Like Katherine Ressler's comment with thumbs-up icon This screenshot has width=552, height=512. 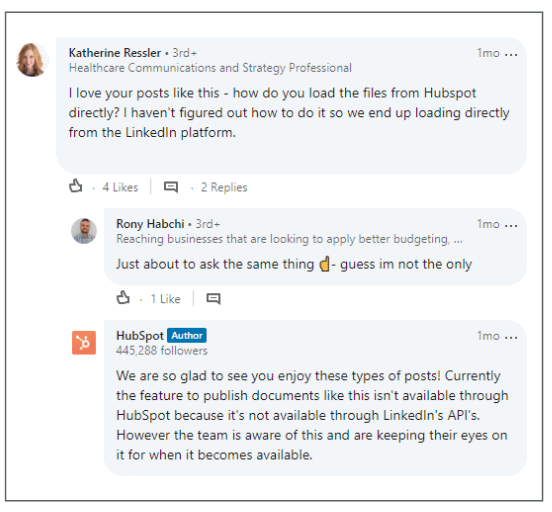click(76, 186)
